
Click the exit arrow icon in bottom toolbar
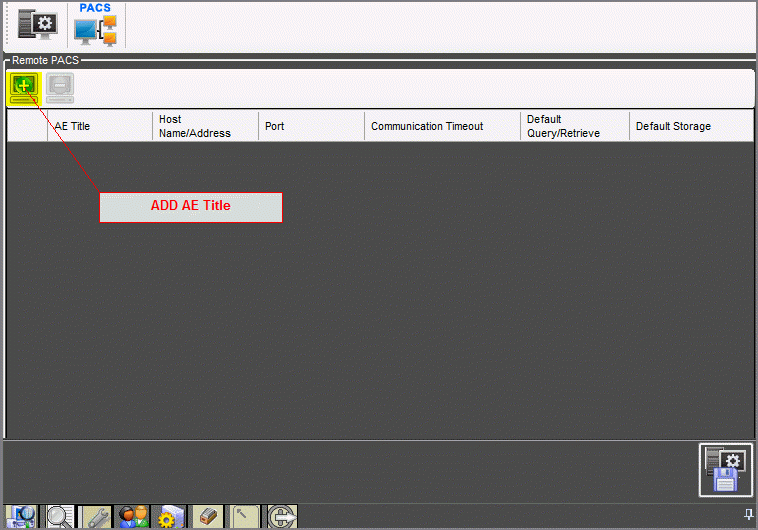click(282, 516)
